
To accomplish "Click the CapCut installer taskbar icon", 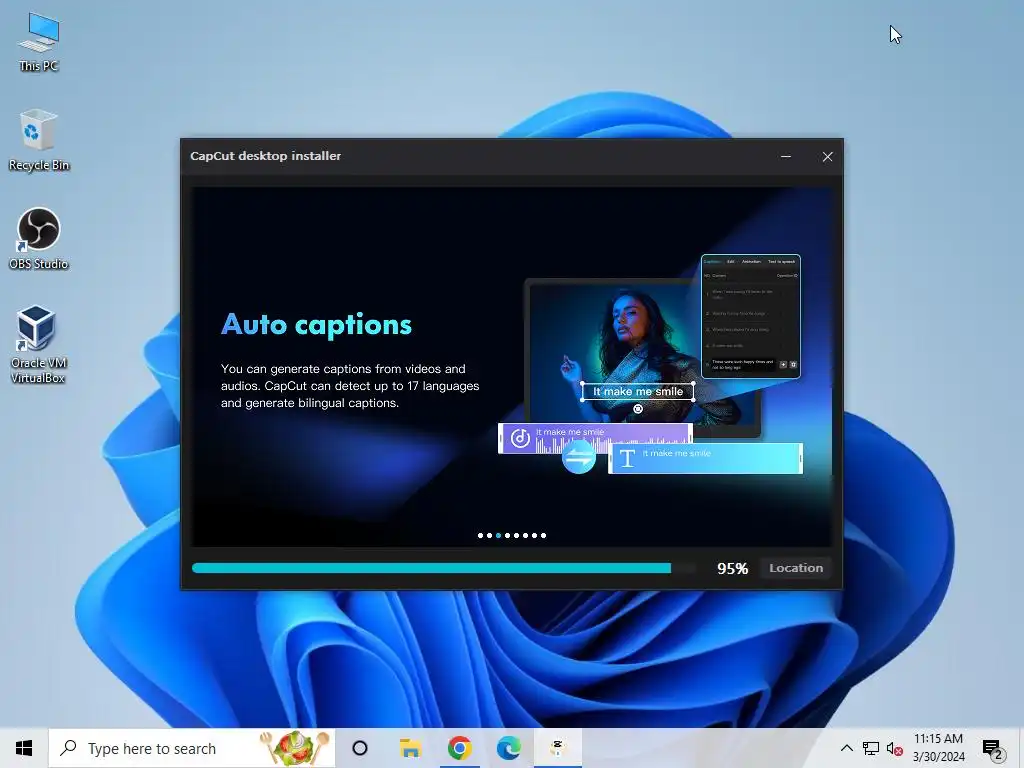I will click(557, 748).
